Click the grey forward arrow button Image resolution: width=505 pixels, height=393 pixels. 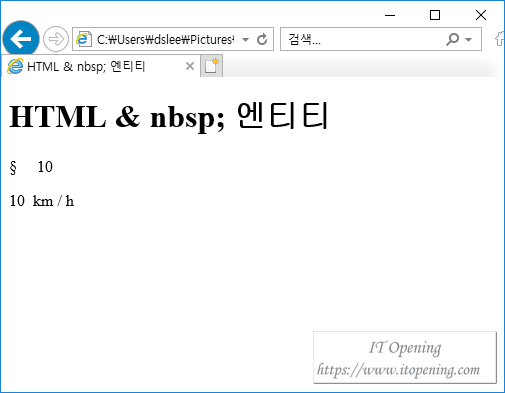point(56,39)
